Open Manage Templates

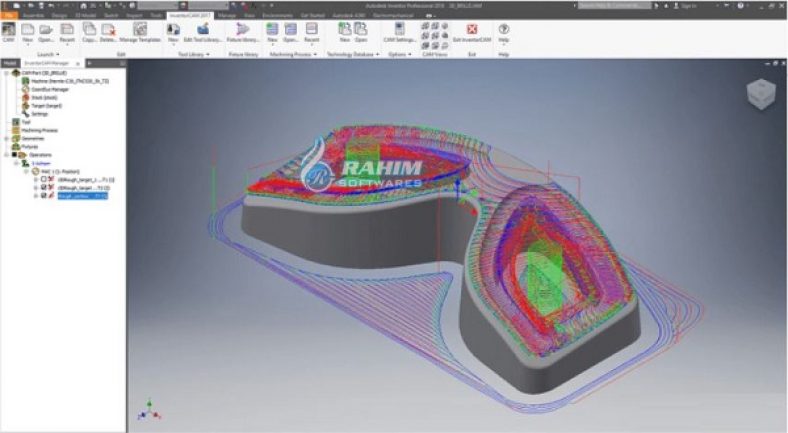tap(140, 30)
